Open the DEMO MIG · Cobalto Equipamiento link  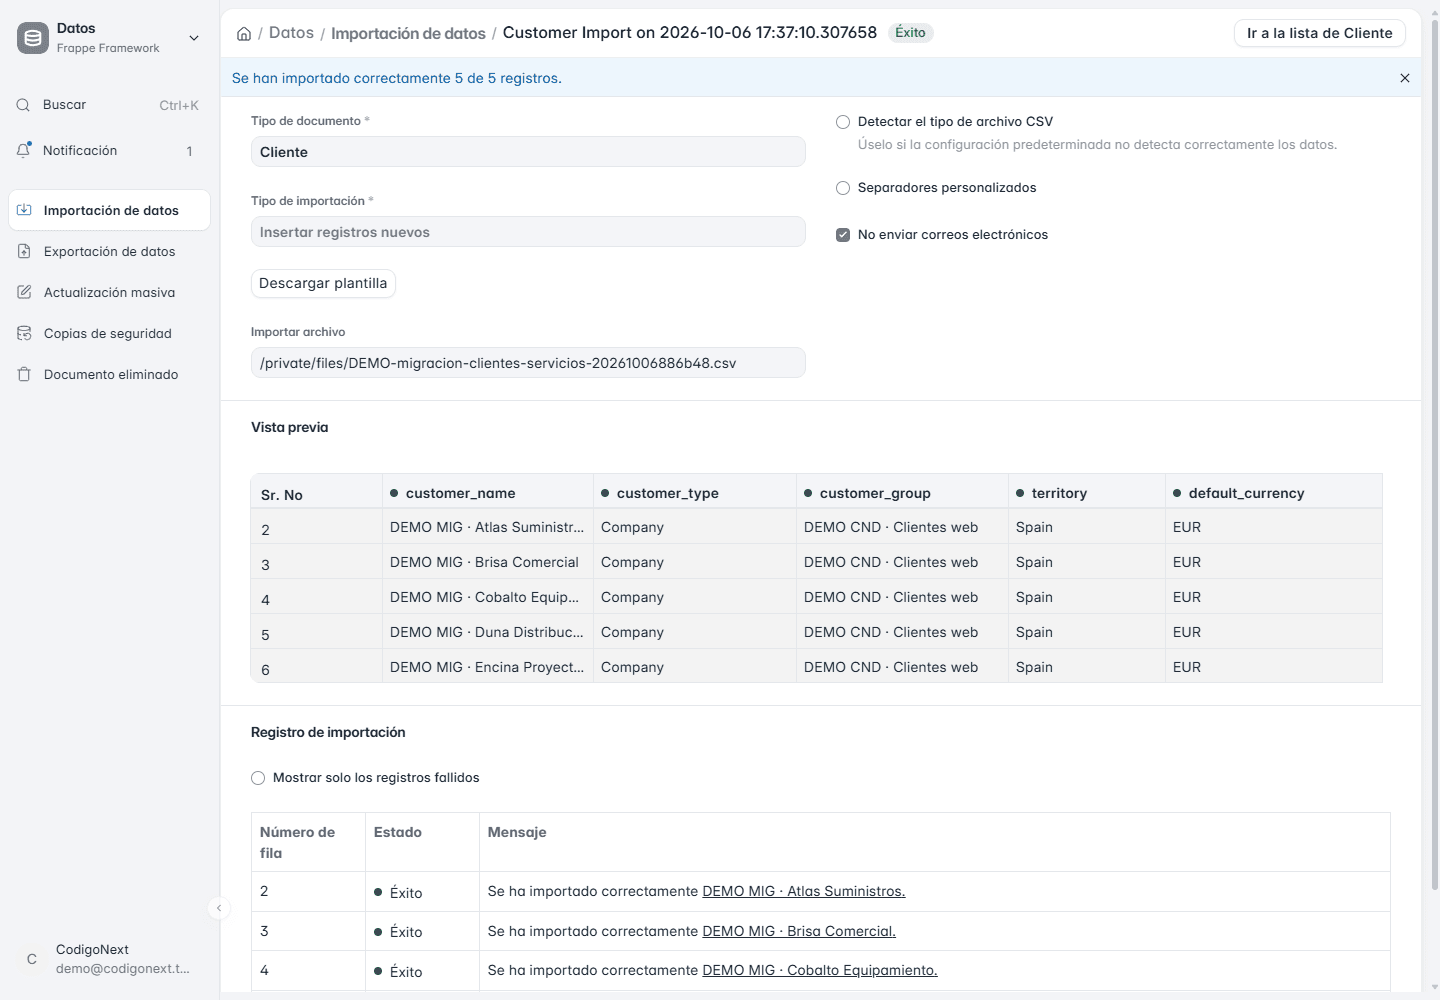click(820, 970)
